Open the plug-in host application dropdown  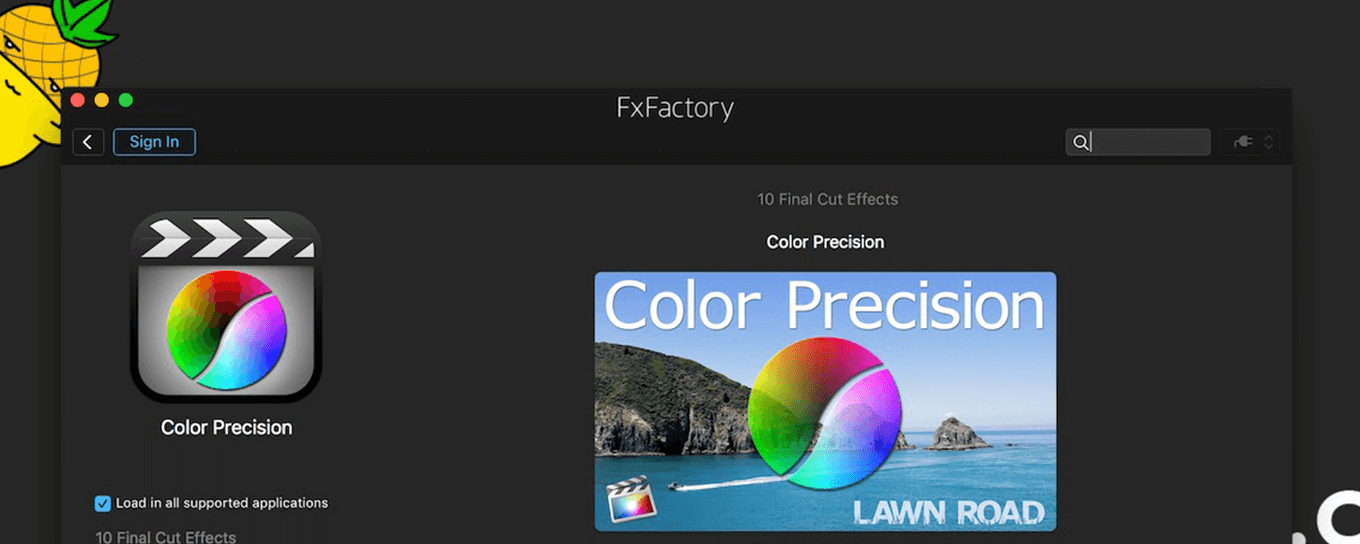coord(1250,142)
